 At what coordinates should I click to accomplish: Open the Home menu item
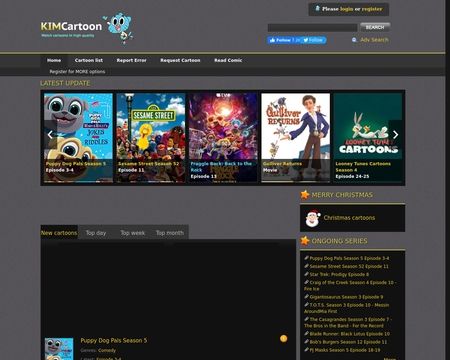pyautogui.click(x=54, y=60)
